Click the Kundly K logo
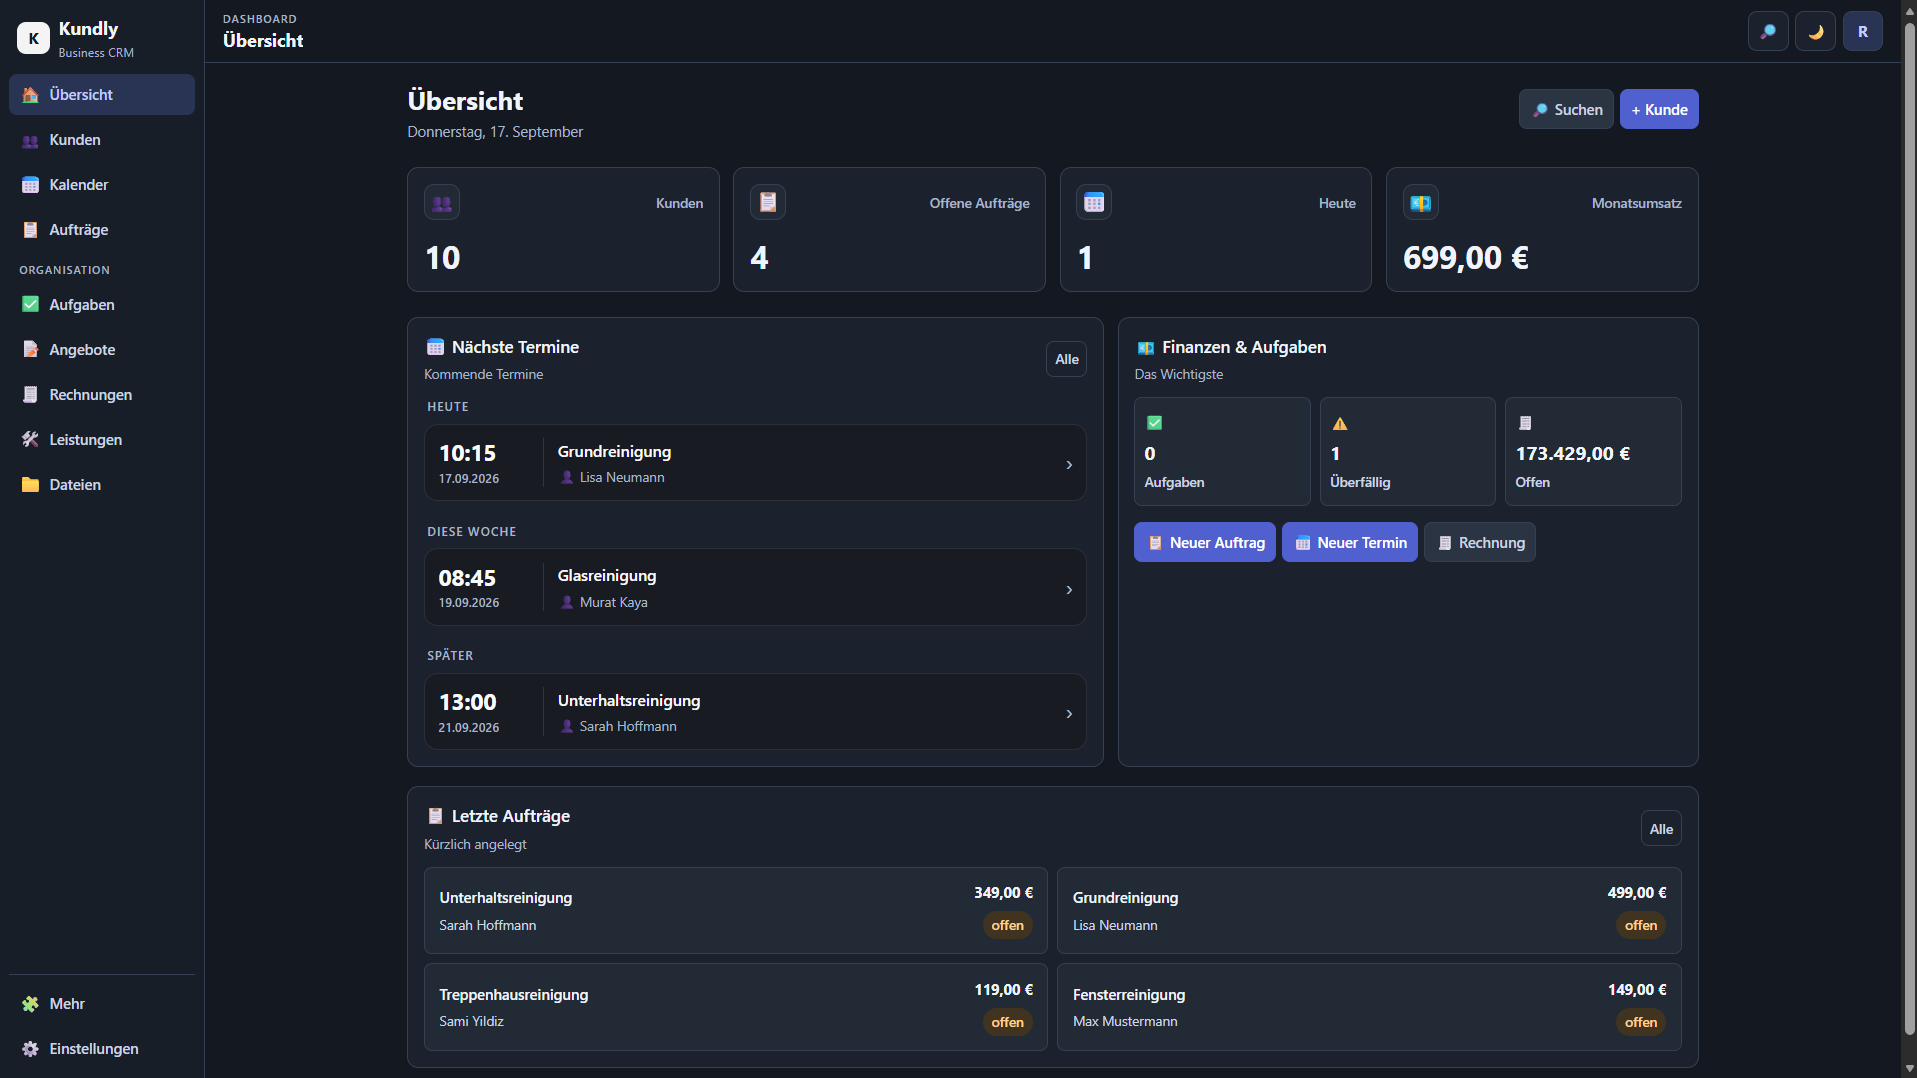This screenshot has width=1917, height=1078. point(33,38)
